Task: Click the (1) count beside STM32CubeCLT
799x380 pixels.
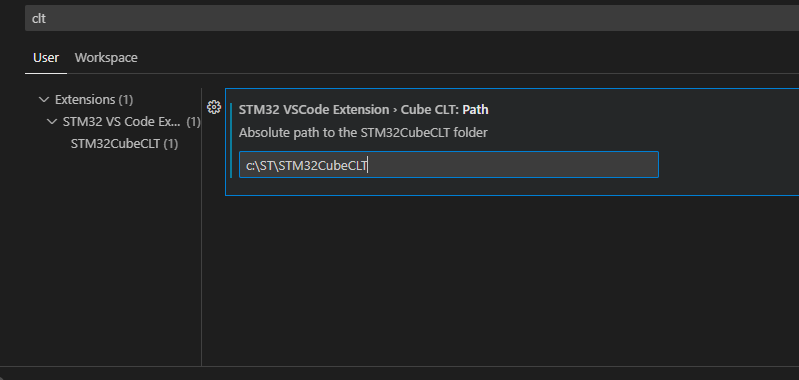Action: click(171, 144)
